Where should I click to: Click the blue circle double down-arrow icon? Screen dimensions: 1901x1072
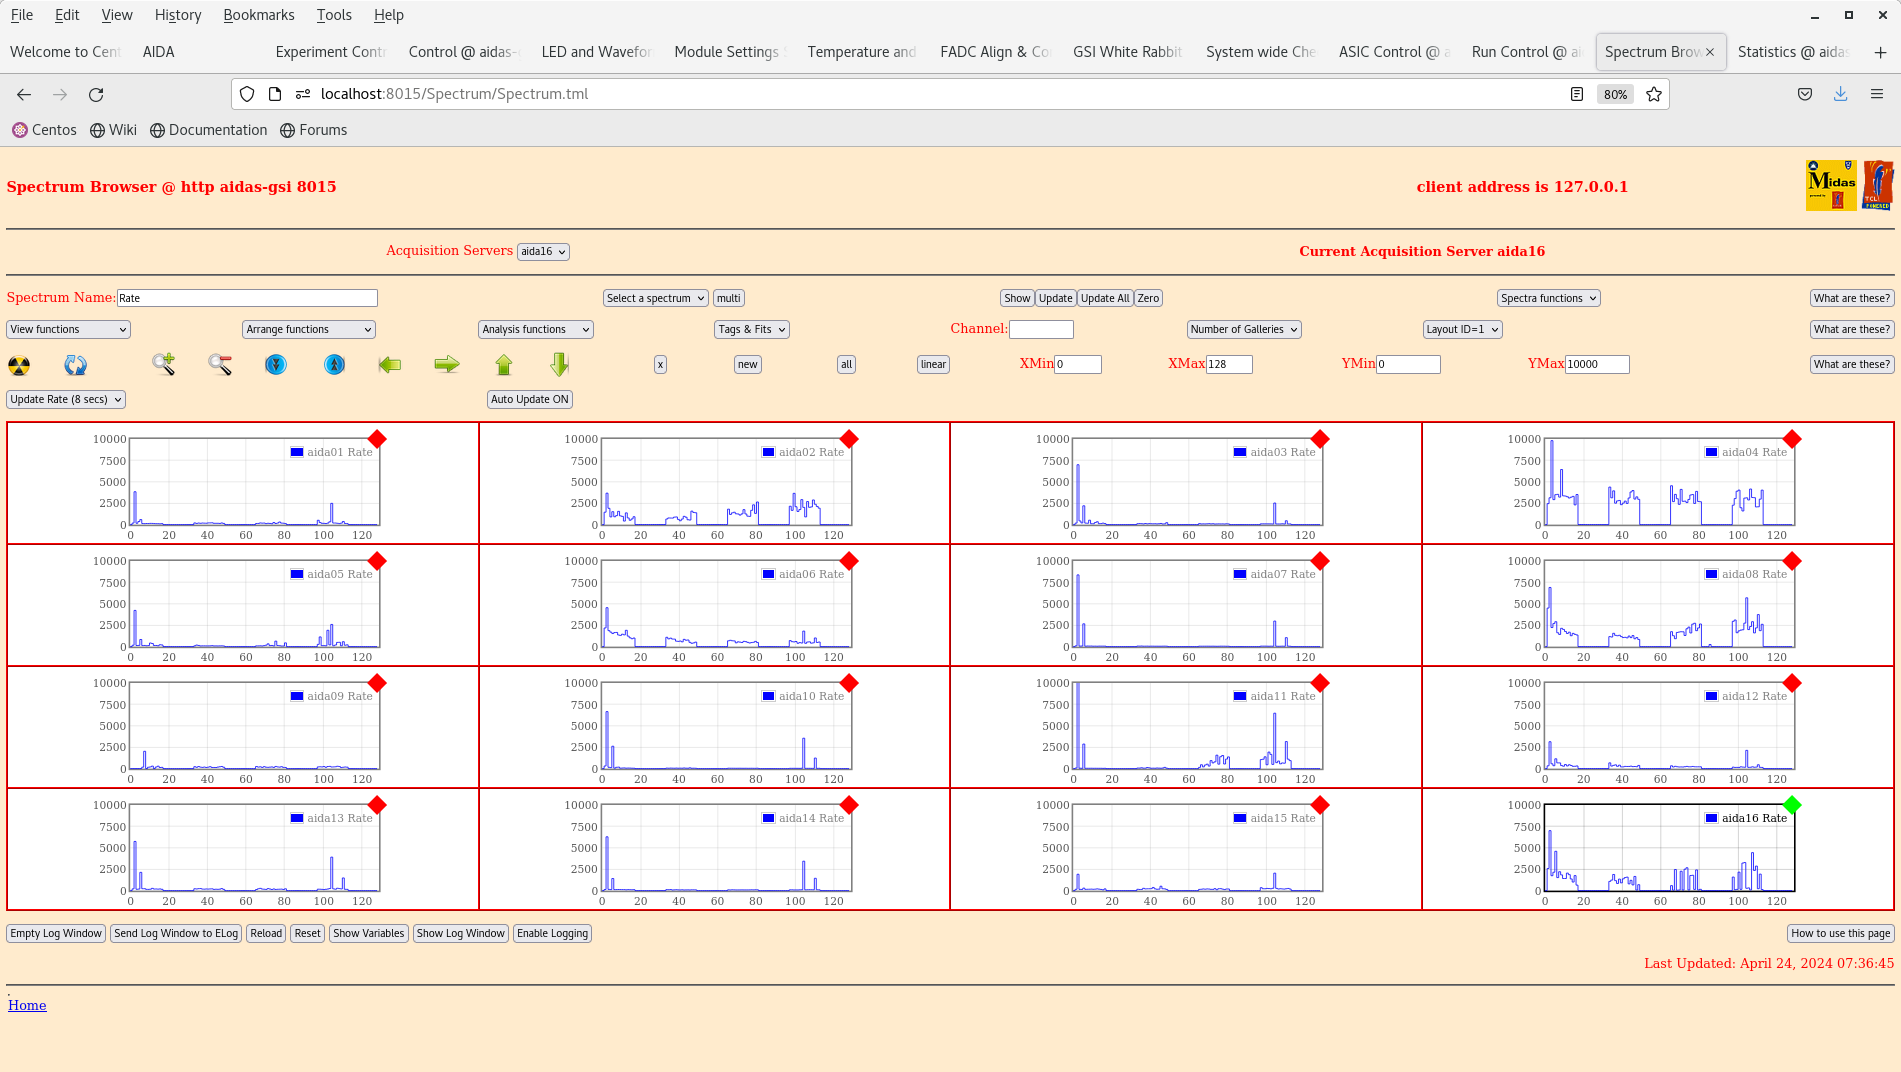276,365
